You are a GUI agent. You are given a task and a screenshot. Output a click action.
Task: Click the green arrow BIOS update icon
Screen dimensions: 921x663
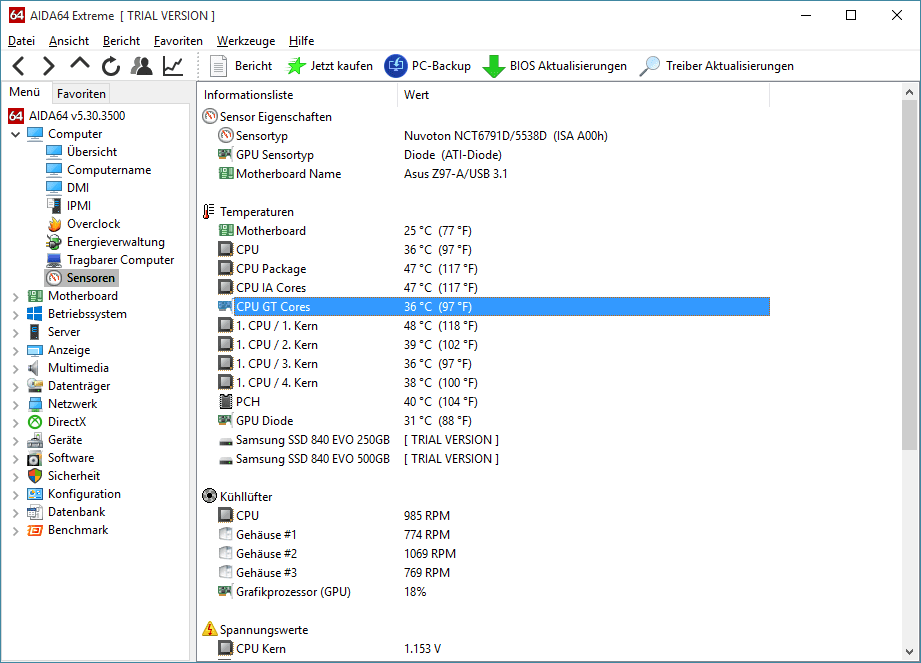click(x=493, y=66)
